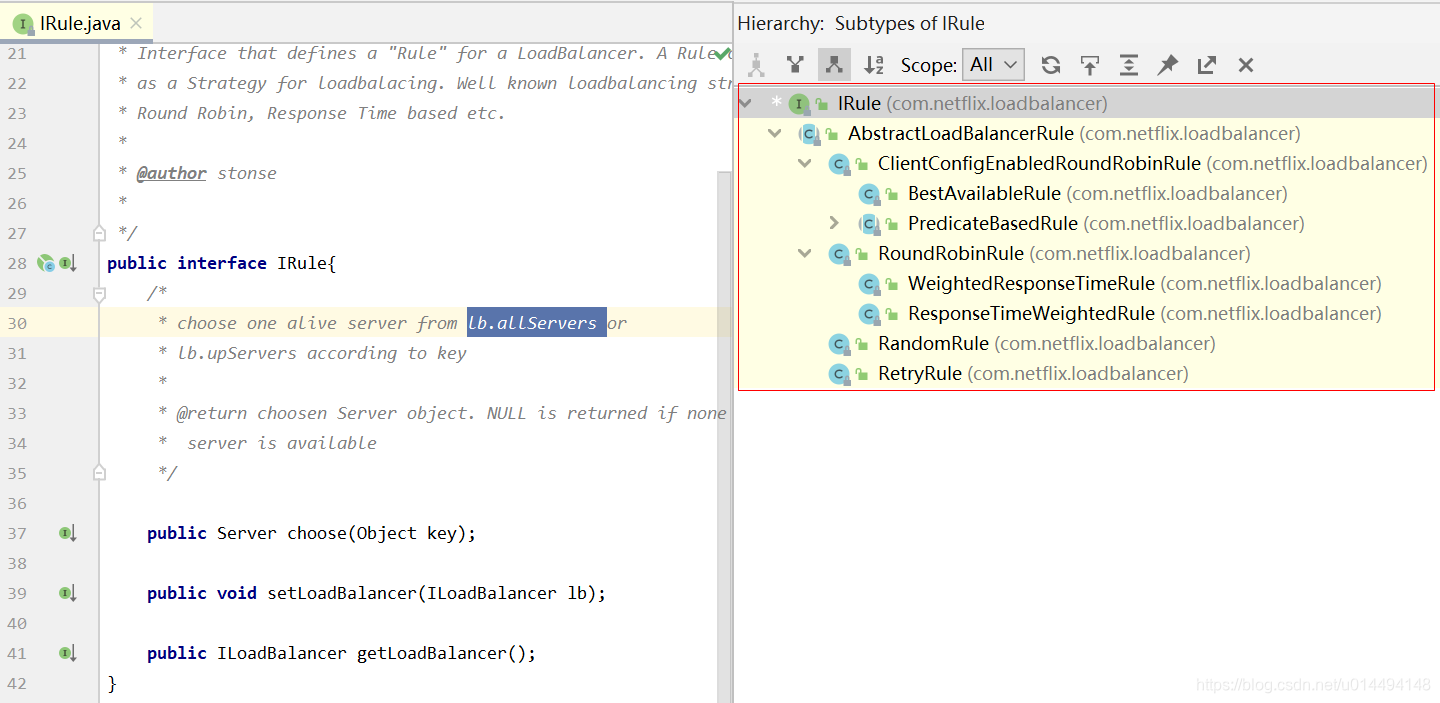Click the ResponseTimeWeightedRule class icon
1440x703 pixels.
click(x=869, y=313)
